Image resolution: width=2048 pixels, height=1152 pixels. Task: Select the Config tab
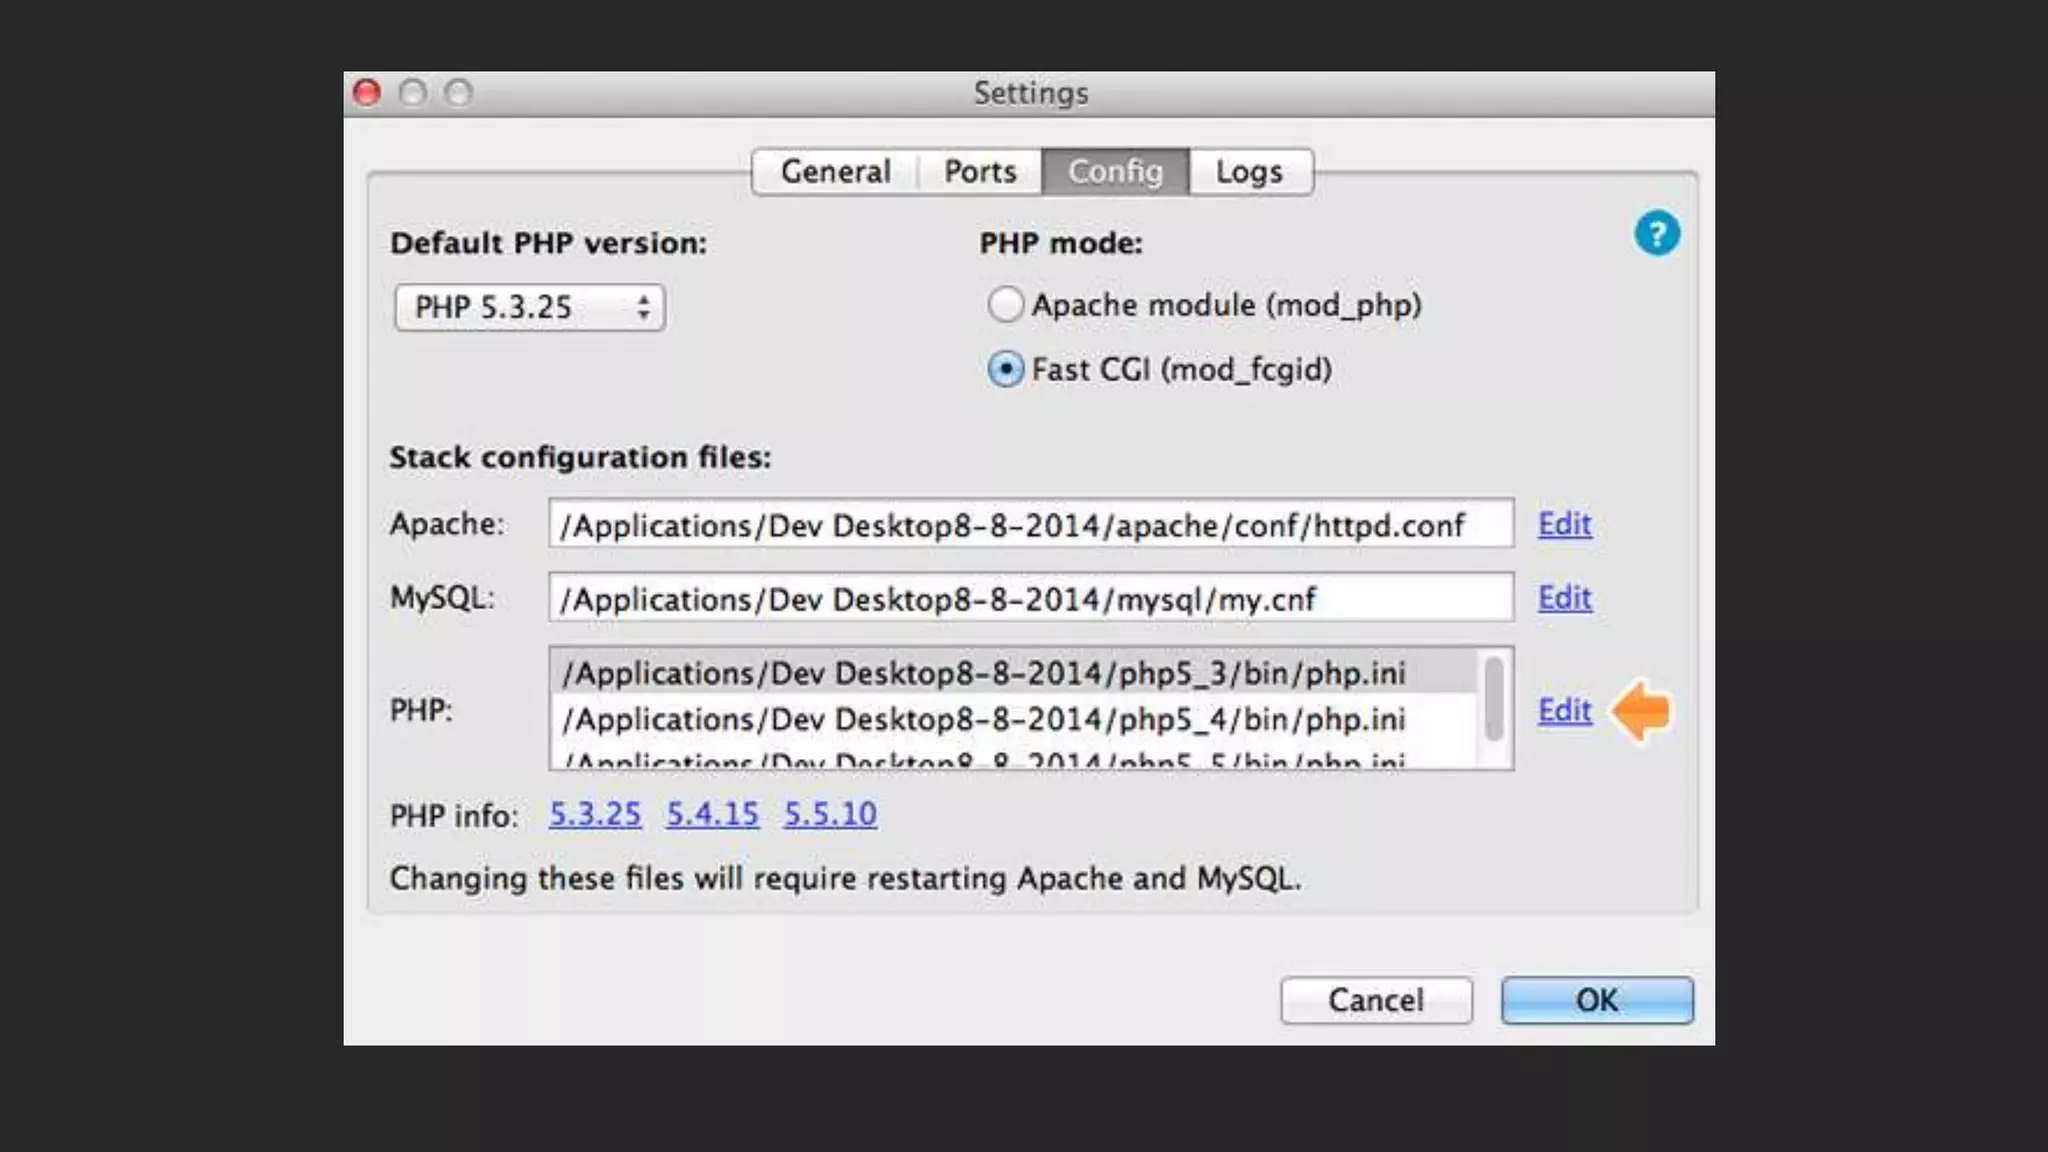1115,172
